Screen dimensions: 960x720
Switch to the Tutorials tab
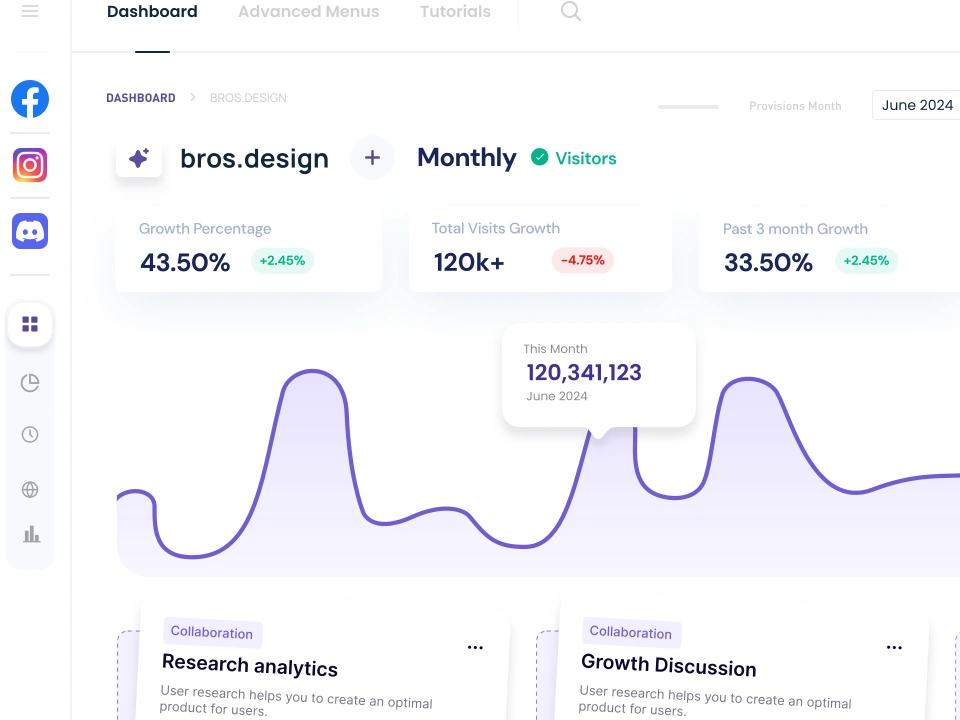455,12
